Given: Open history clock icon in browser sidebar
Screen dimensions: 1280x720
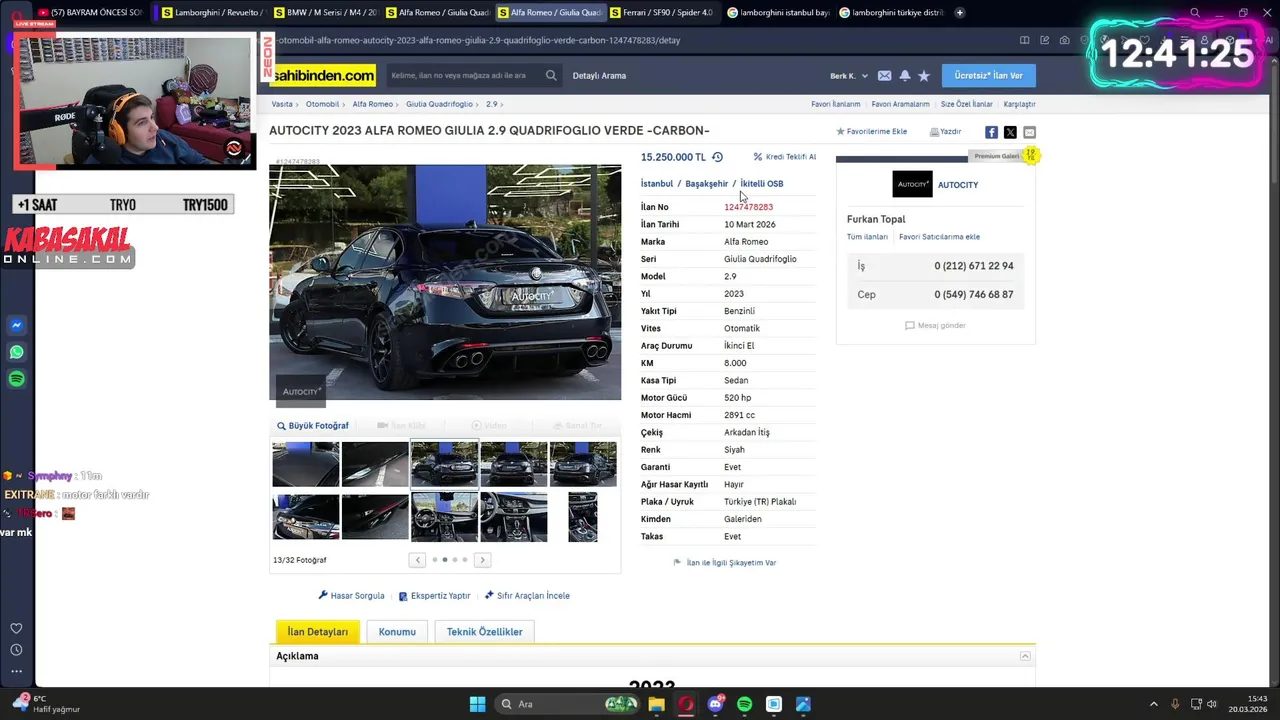Looking at the screenshot, I should 16,650.
